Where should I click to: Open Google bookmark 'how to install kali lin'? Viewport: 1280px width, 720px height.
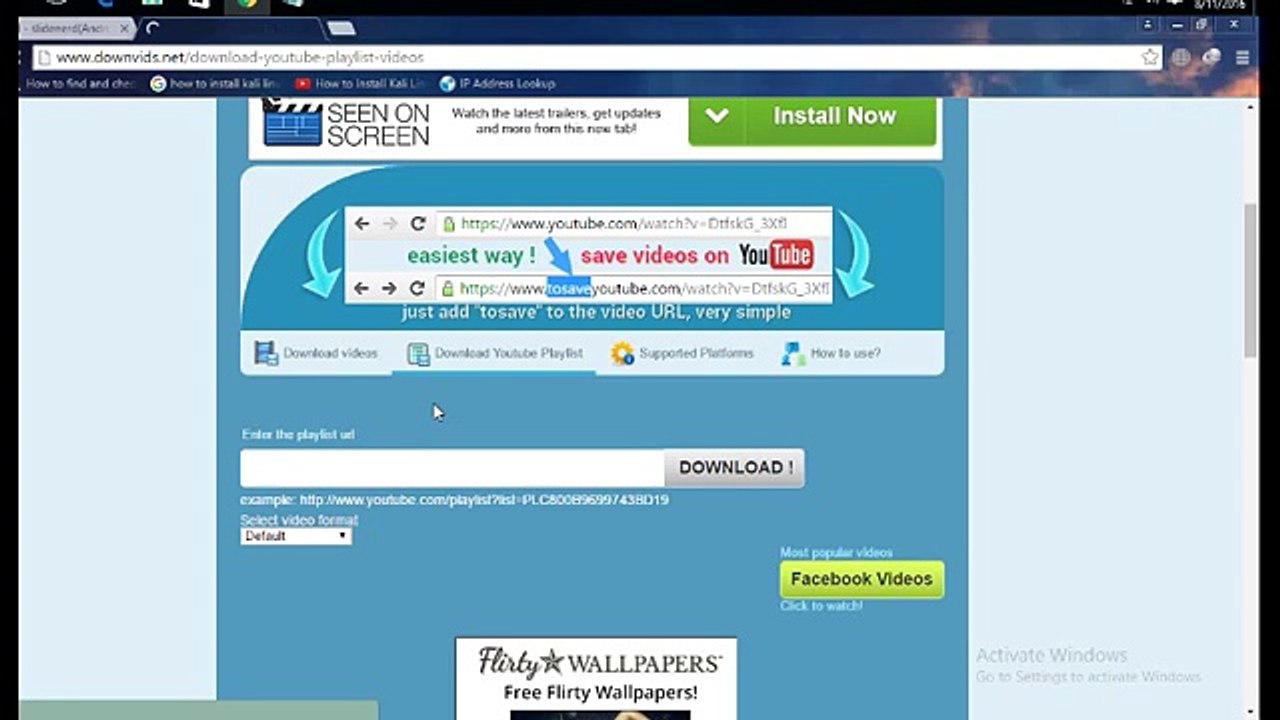coord(215,84)
